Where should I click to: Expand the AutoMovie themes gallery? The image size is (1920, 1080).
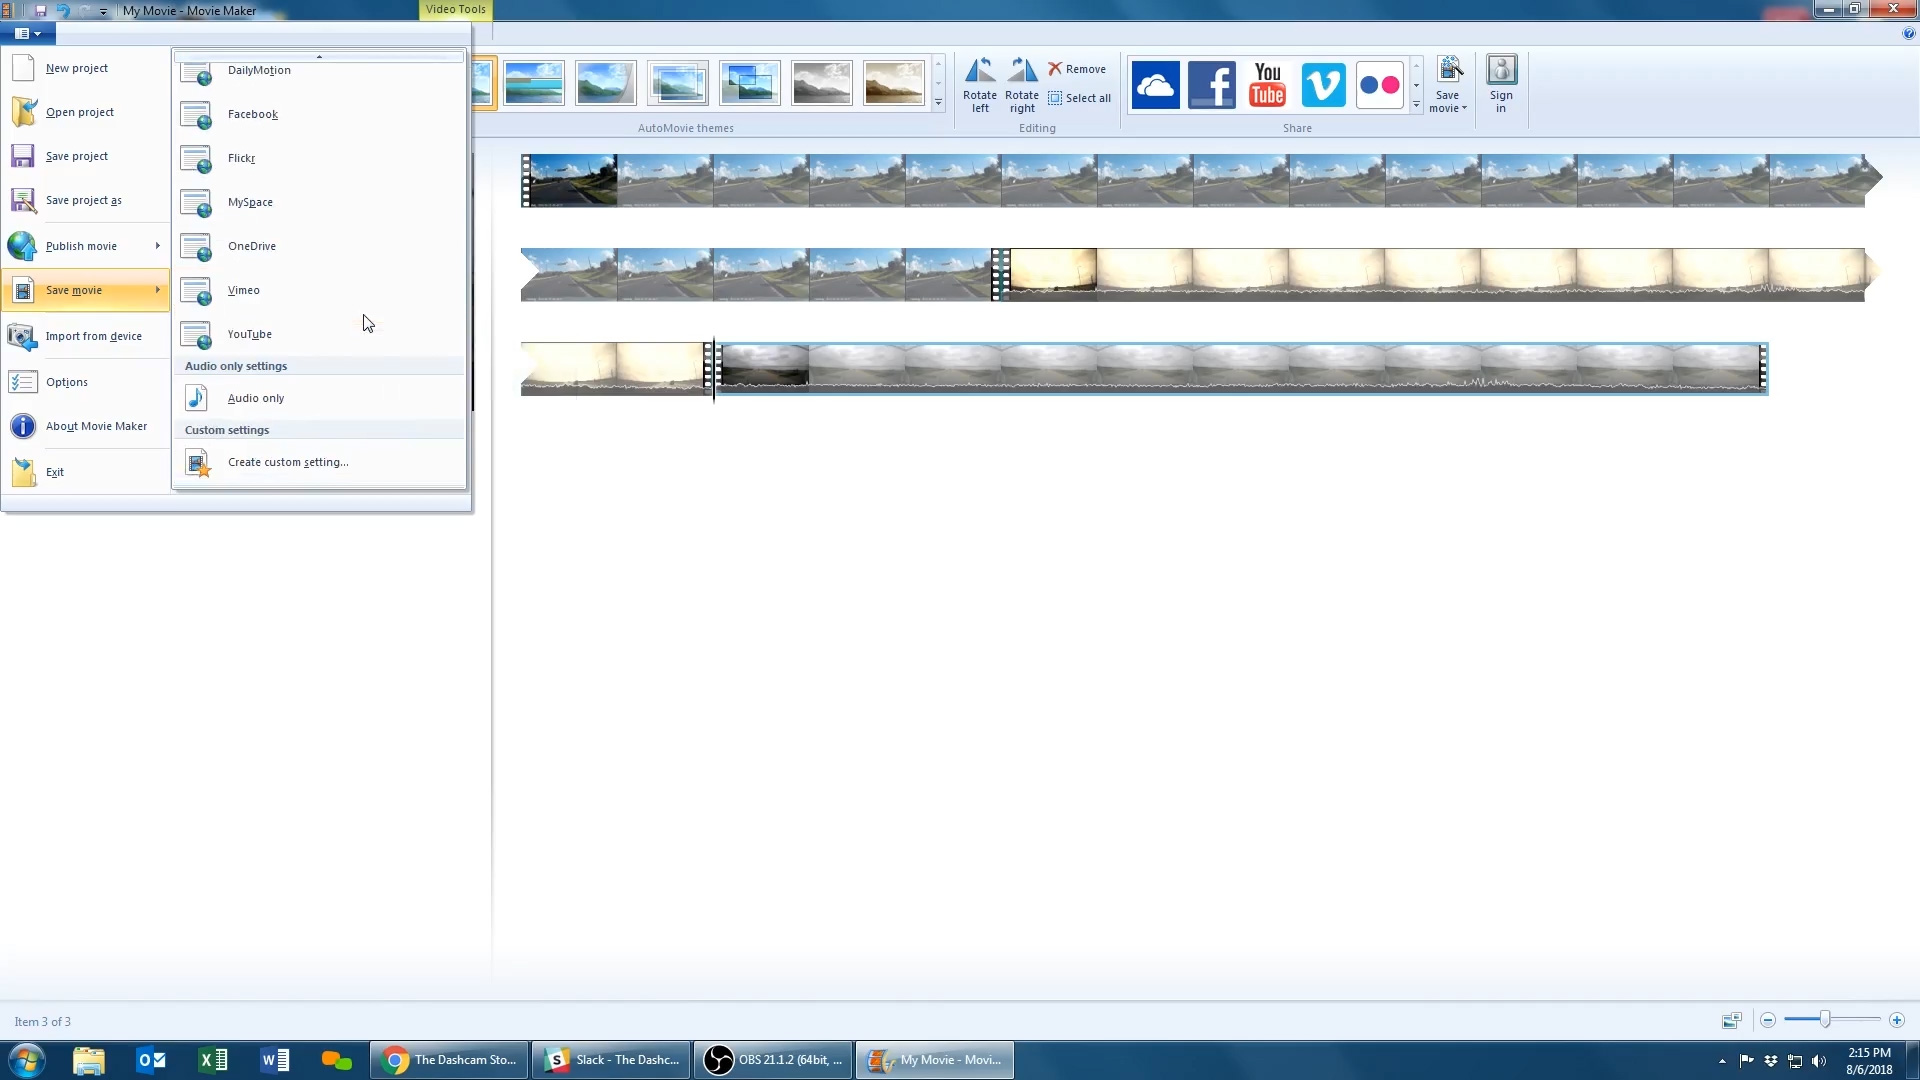(x=938, y=103)
